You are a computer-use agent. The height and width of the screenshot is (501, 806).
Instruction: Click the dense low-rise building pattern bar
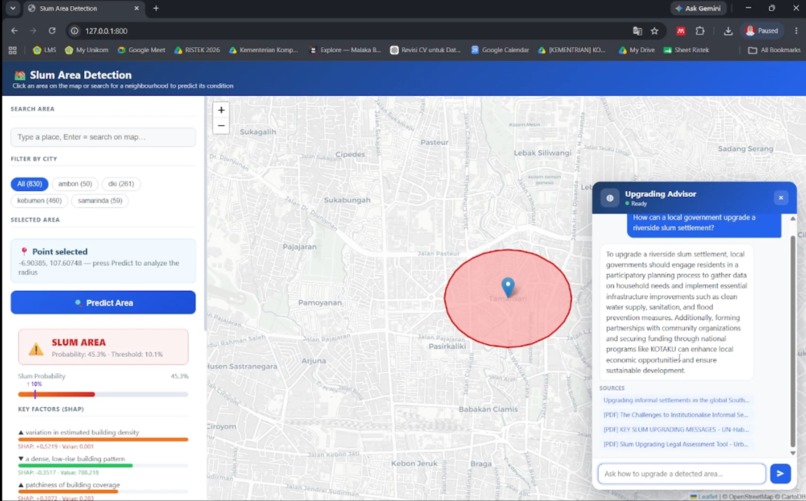(103, 466)
